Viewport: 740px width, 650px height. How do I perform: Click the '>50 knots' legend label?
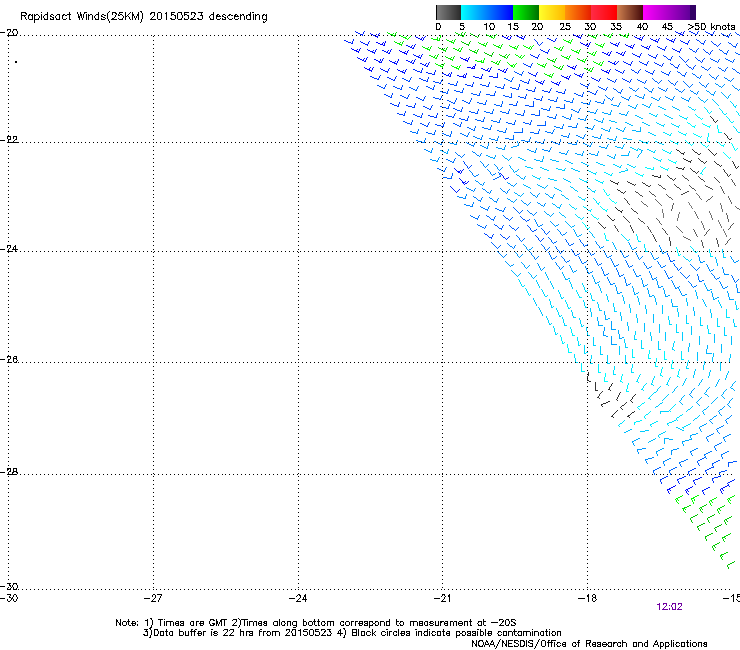click(x=712, y=27)
